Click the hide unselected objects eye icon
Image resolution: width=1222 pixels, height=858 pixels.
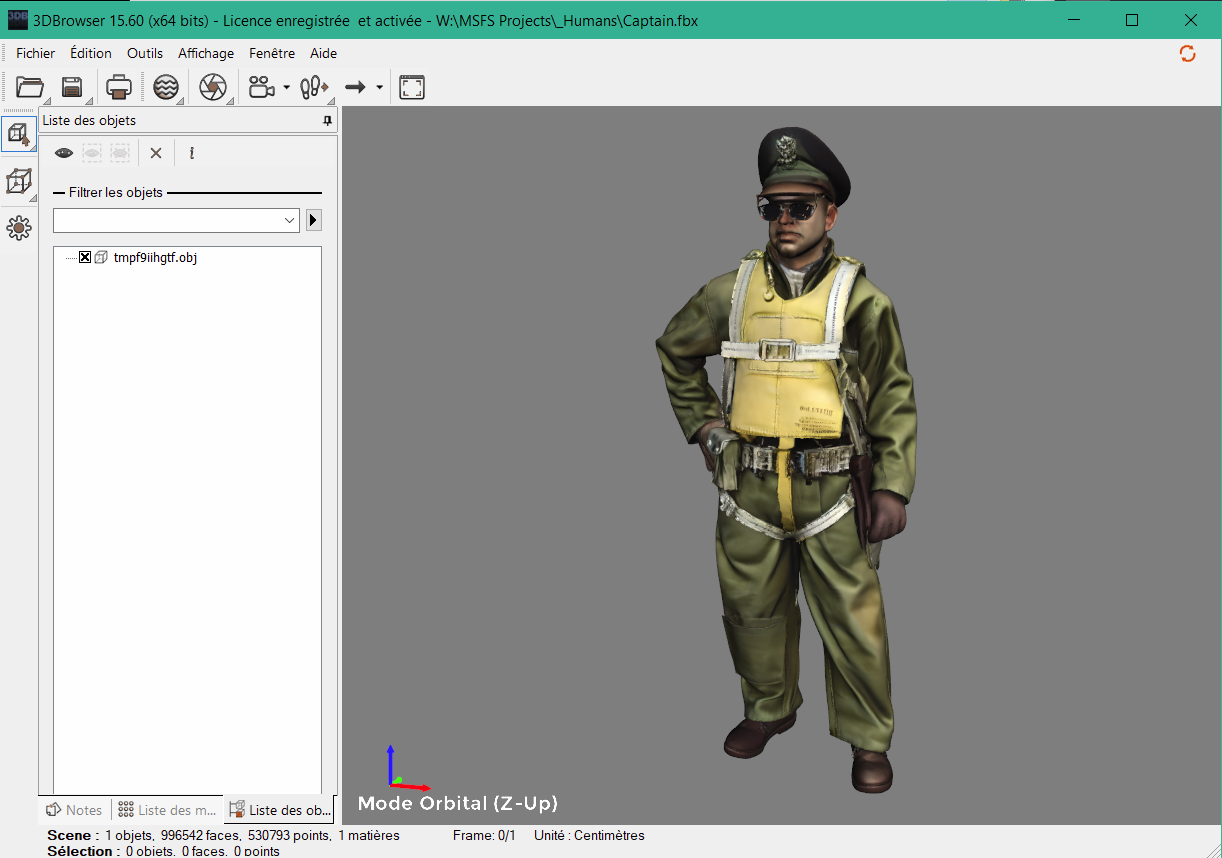tap(120, 153)
